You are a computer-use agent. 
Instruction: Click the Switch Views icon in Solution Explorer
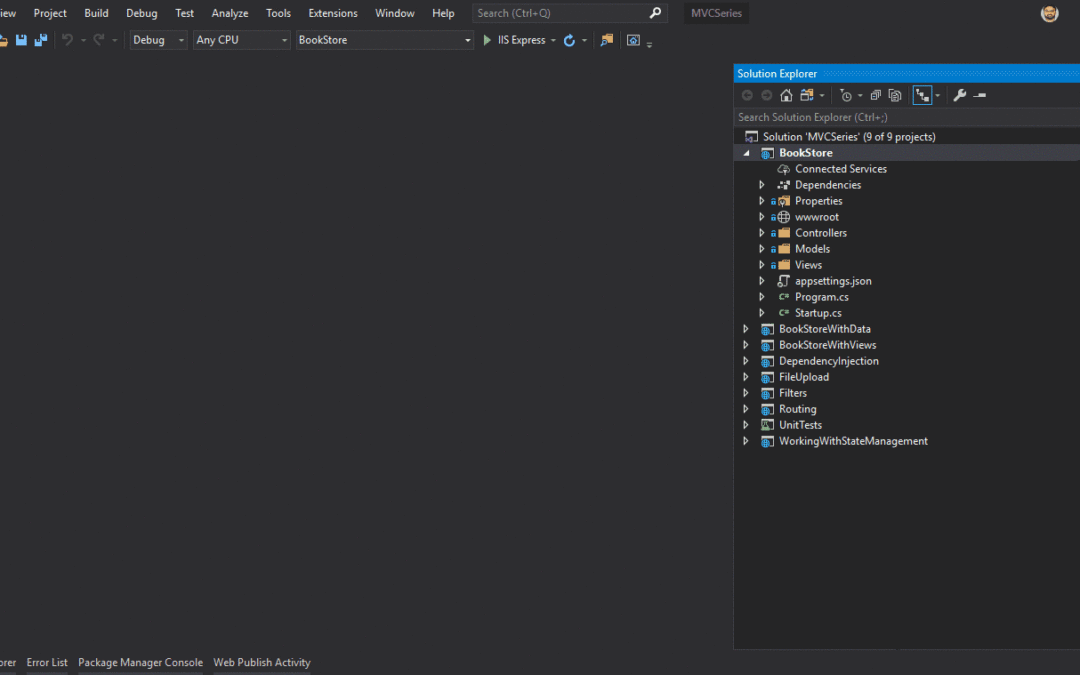click(x=807, y=95)
